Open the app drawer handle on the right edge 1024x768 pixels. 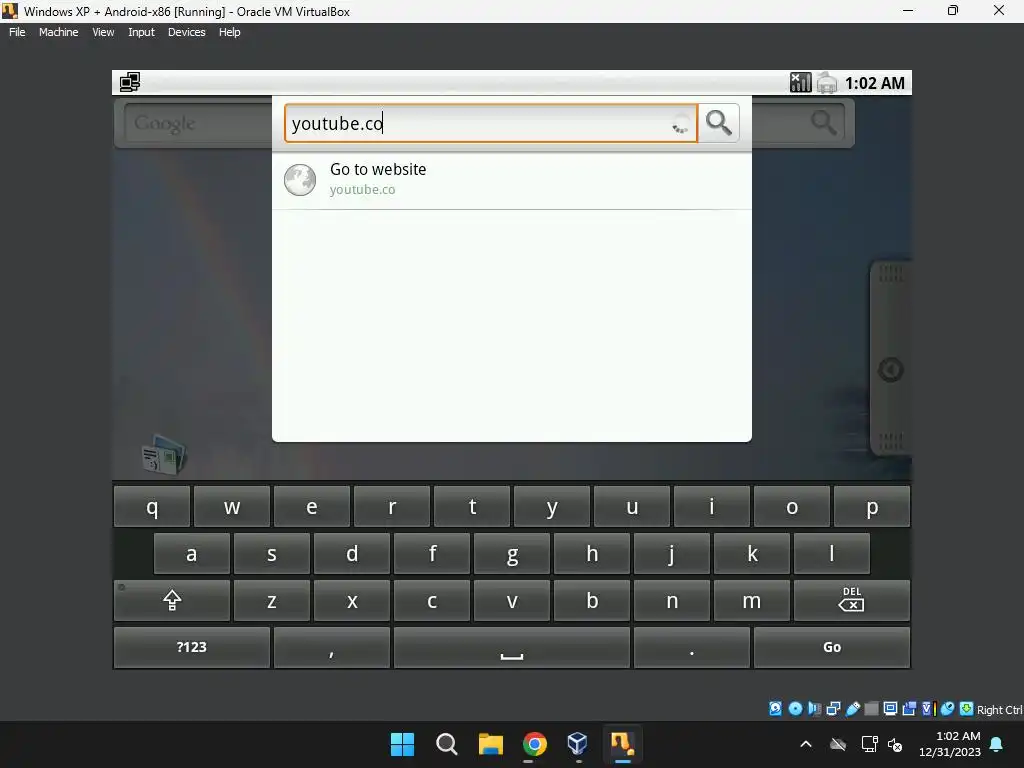(x=891, y=359)
